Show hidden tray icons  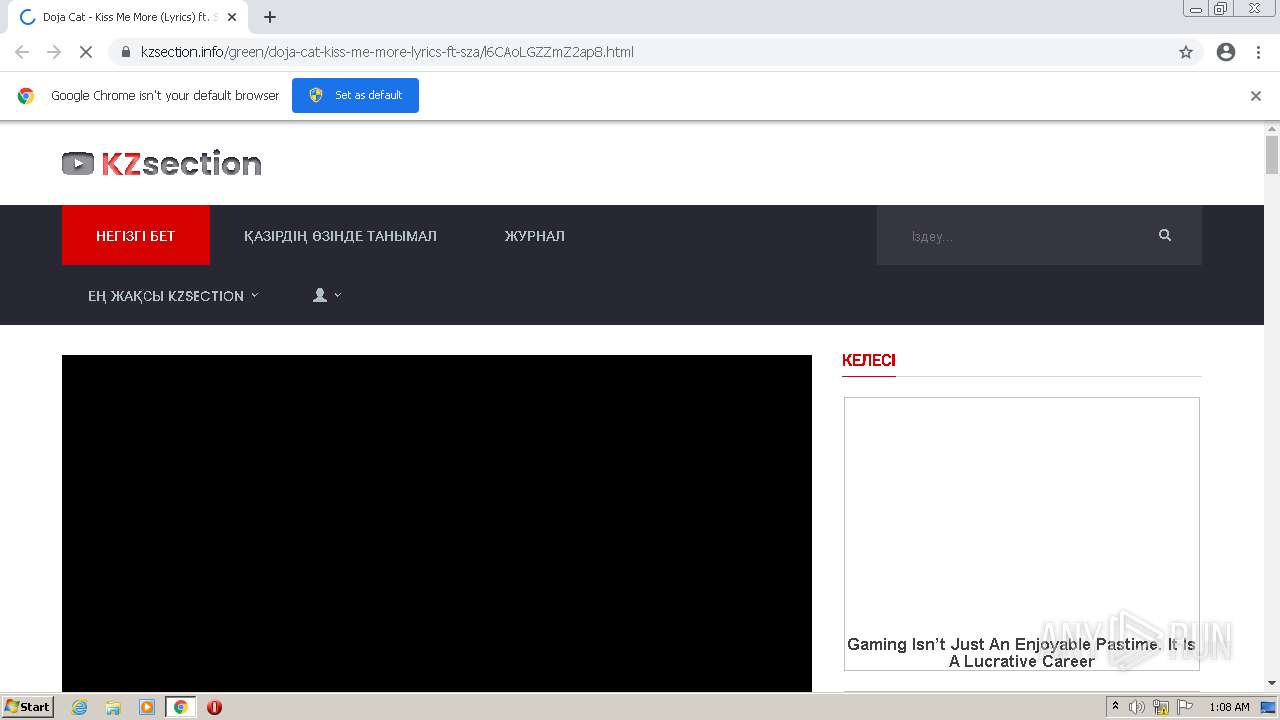point(1115,707)
